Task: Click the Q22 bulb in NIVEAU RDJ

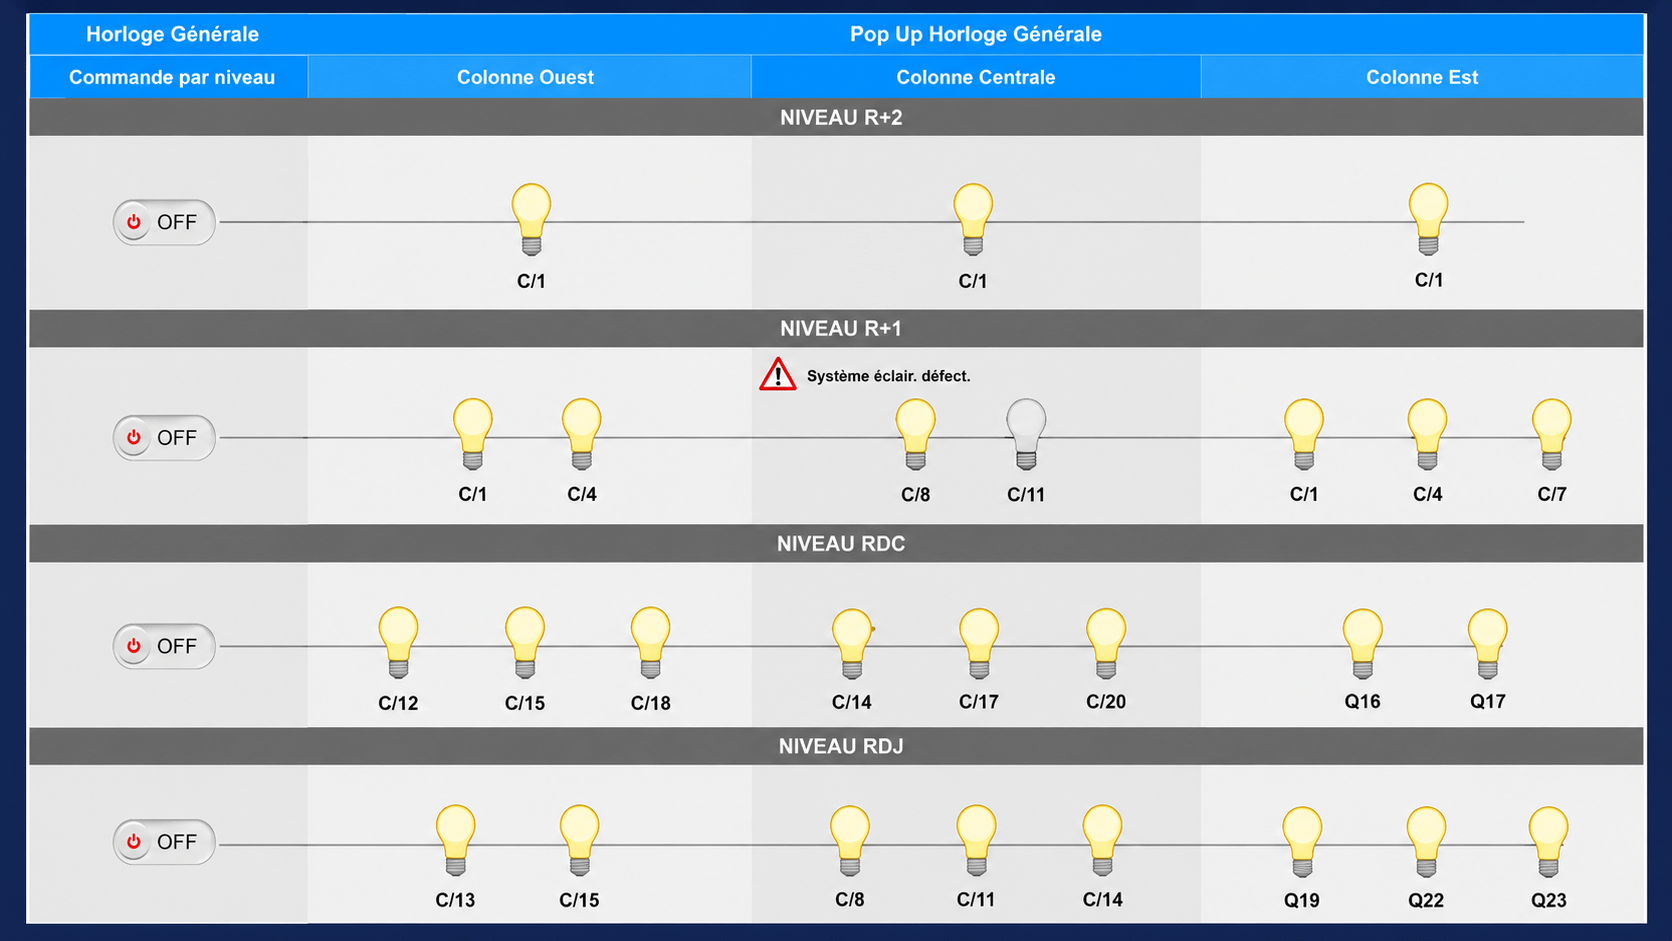Action: (x=1426, y=842)
